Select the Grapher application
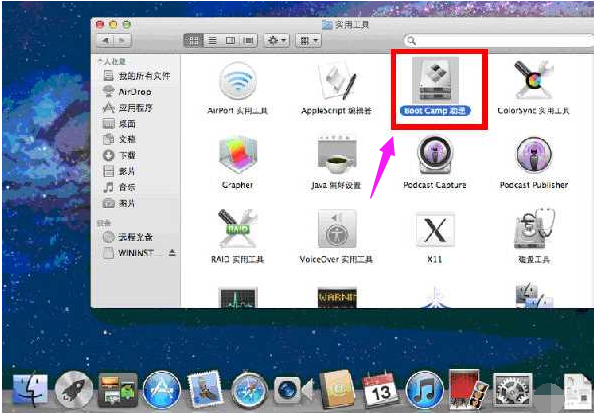 tap(238, 155)
